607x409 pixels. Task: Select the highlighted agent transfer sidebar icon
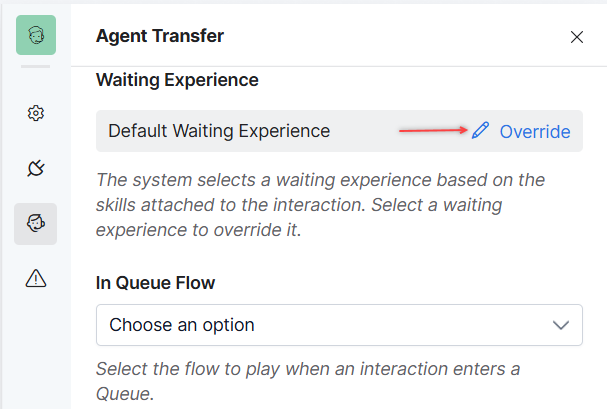36,224
